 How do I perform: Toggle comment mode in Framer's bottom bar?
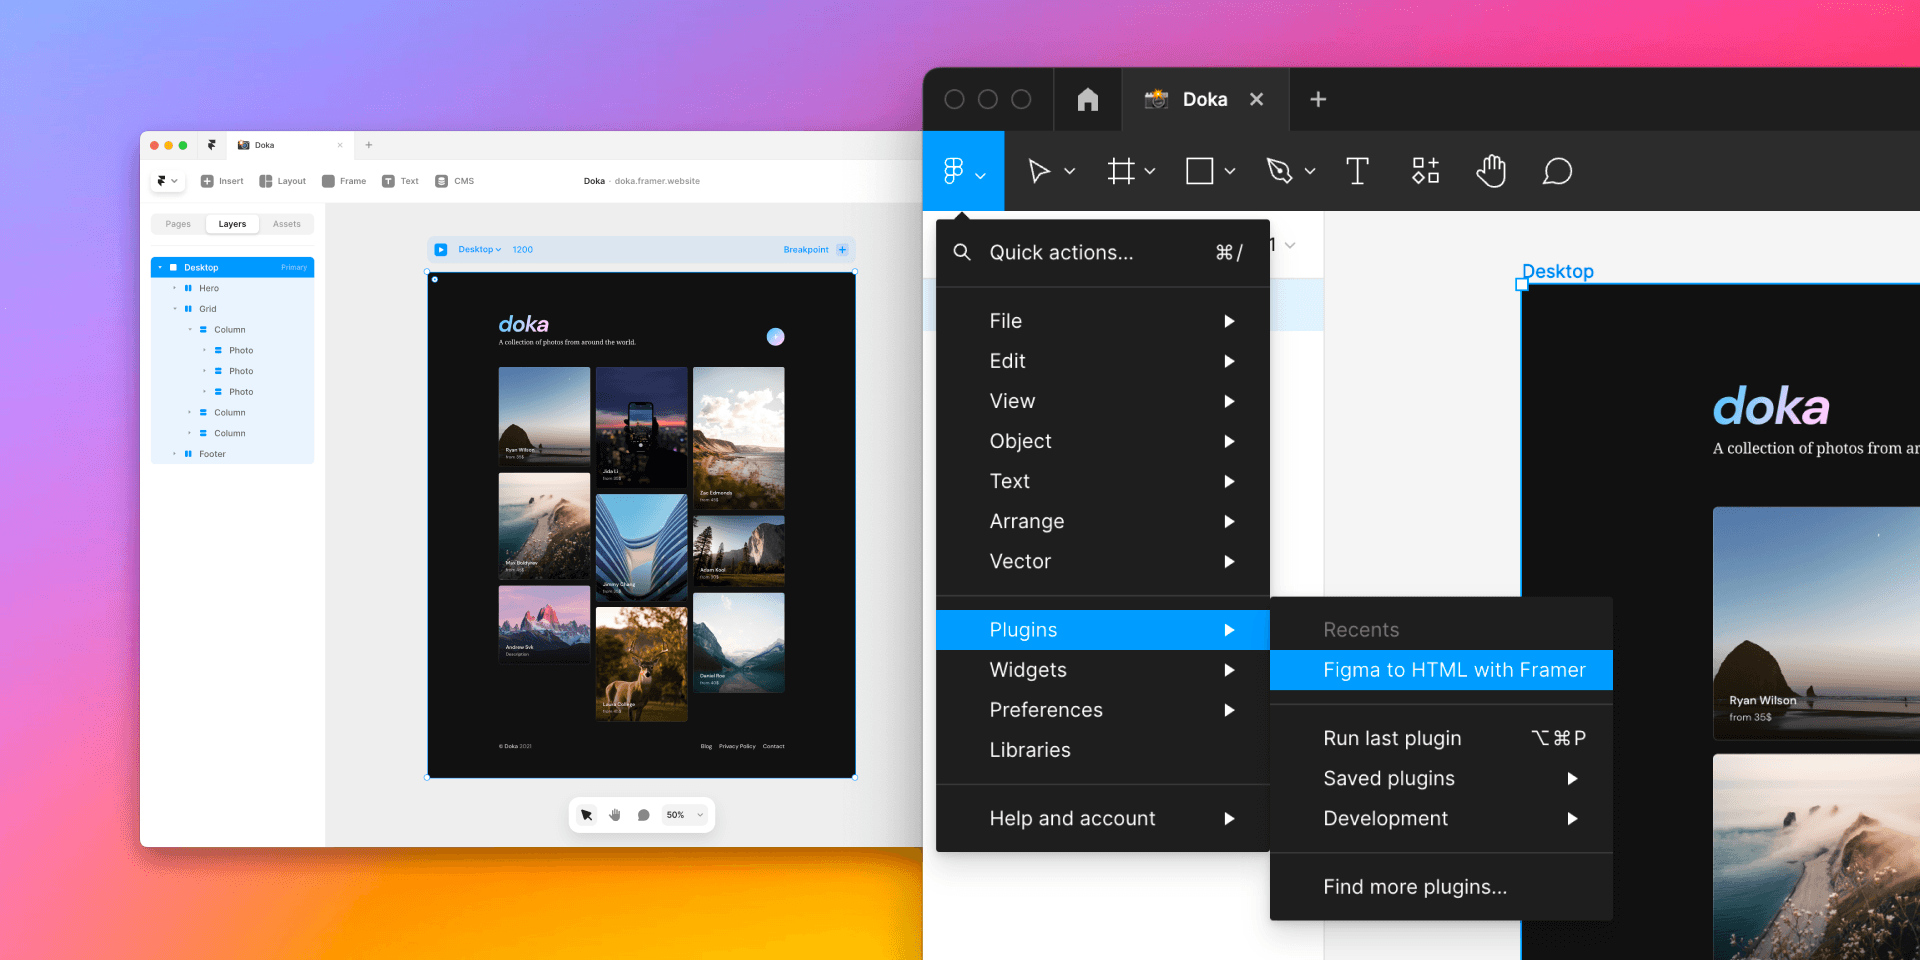[x=643, y=814]
